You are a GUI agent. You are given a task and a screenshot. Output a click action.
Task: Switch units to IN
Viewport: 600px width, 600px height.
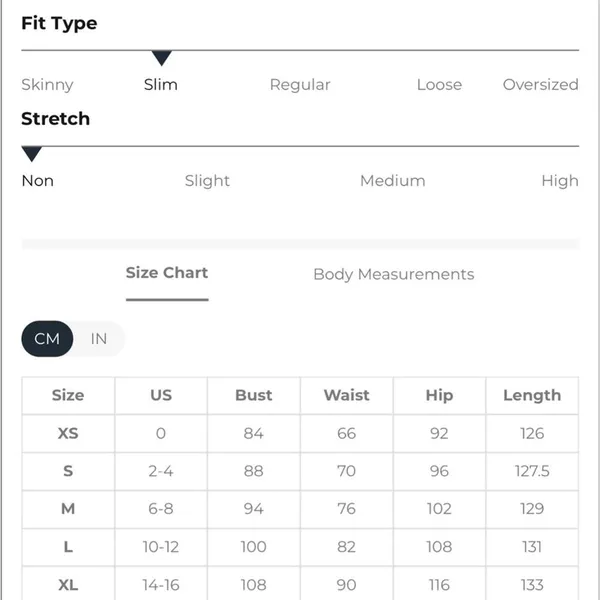(99, 339)
